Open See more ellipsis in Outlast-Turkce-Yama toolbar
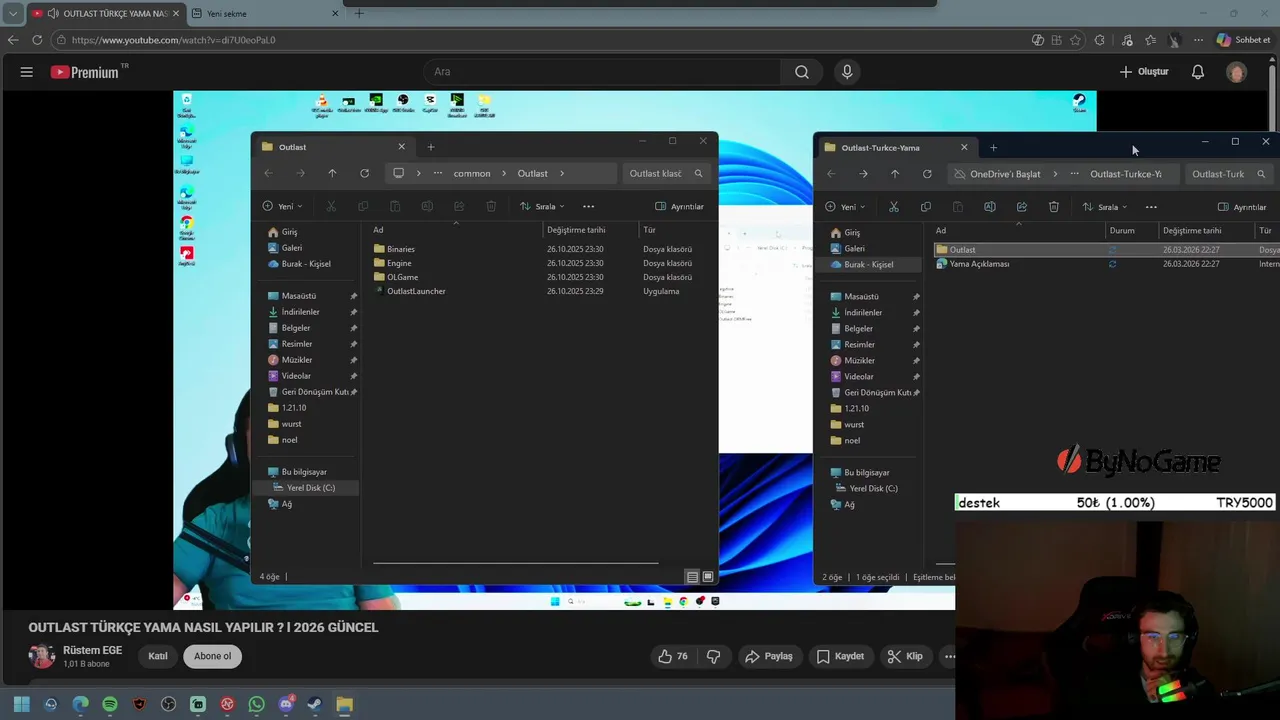This screenshot has width=1280, height=720. point(1151,207)
